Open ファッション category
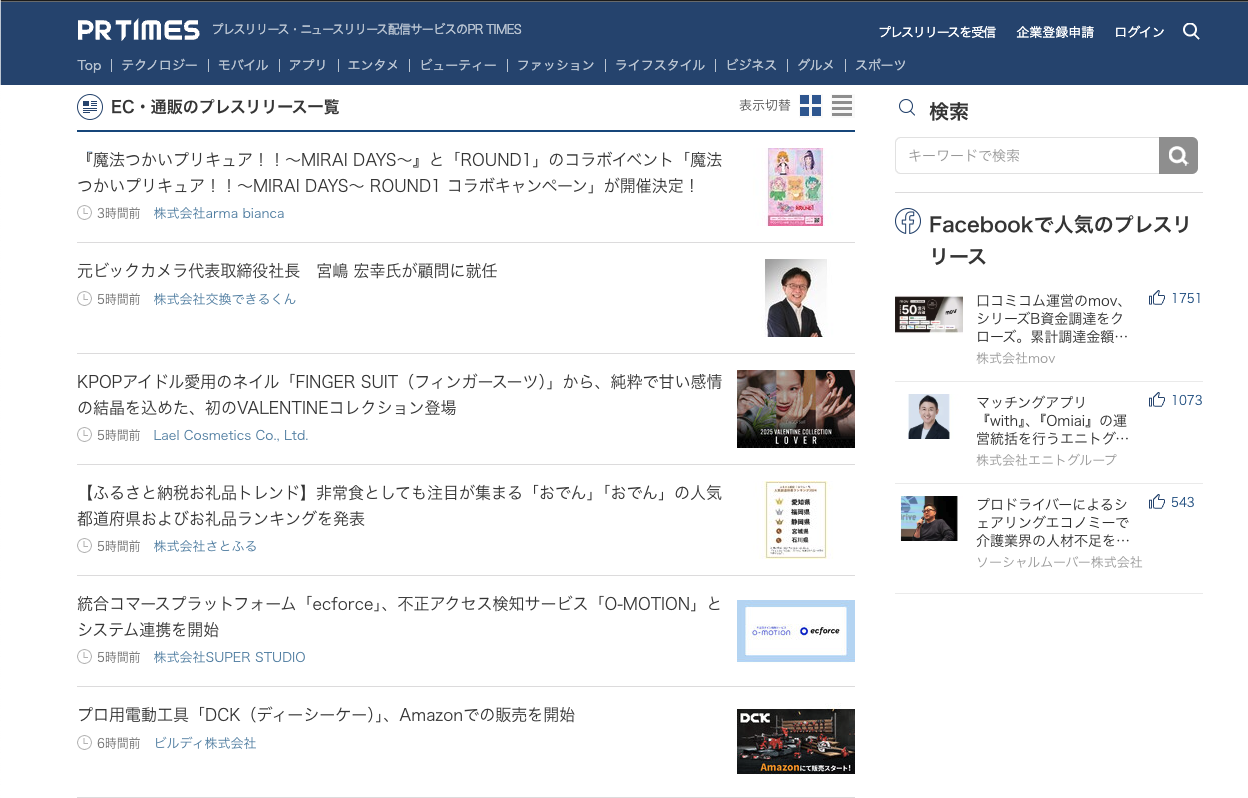 (556, 65)
